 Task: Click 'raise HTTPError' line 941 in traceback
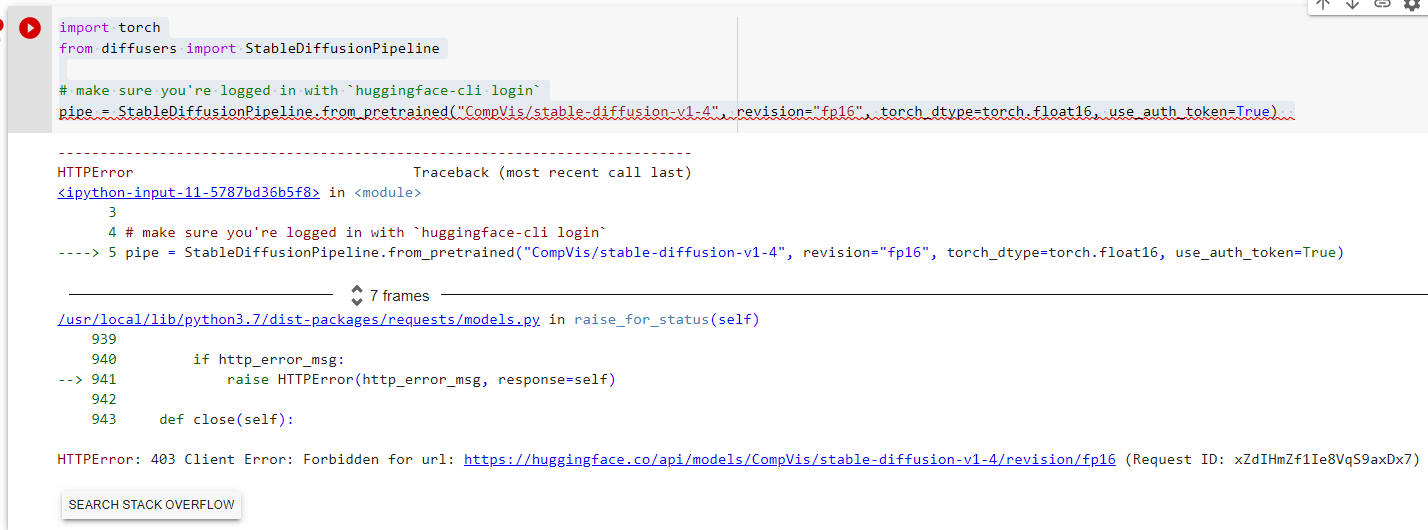421,380
